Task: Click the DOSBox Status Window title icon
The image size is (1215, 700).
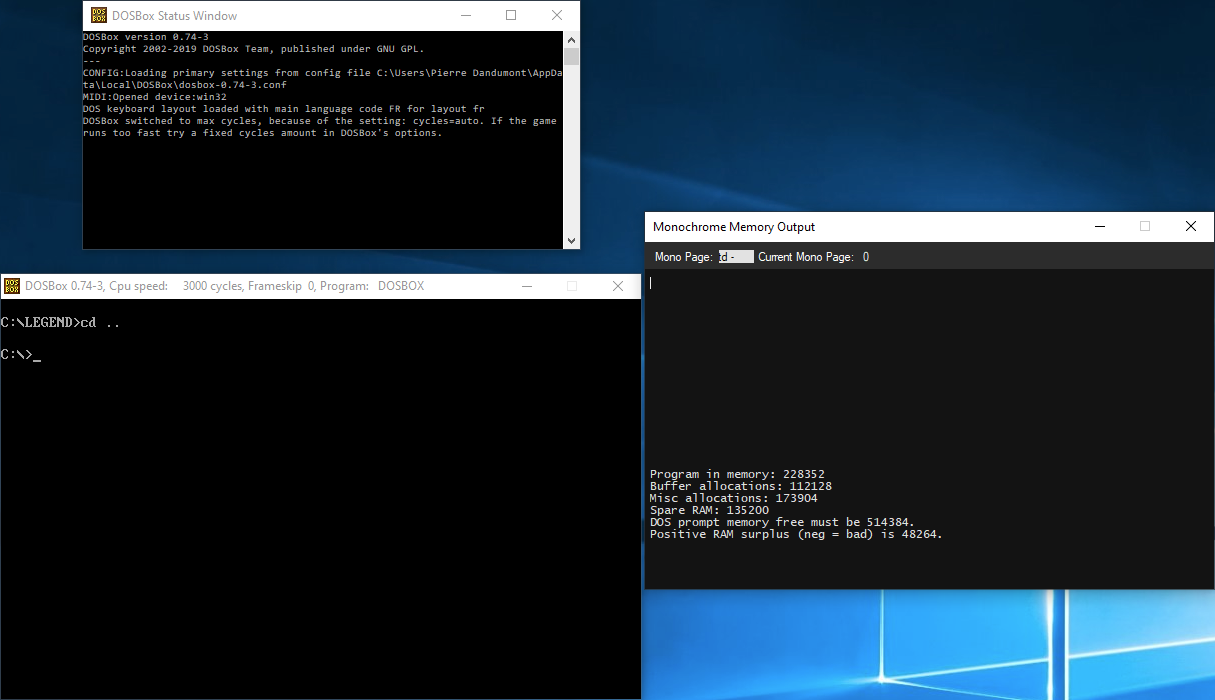Action: 99,15
